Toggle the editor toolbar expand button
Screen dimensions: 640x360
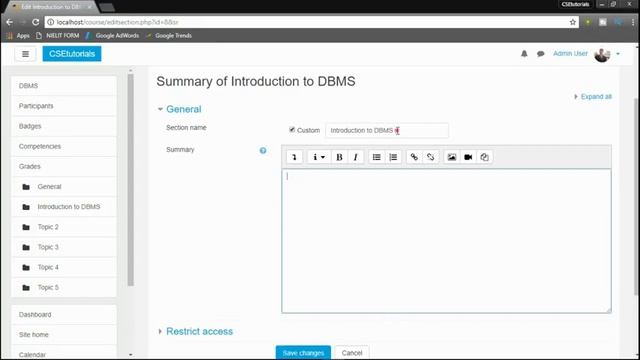coord(294,157)
